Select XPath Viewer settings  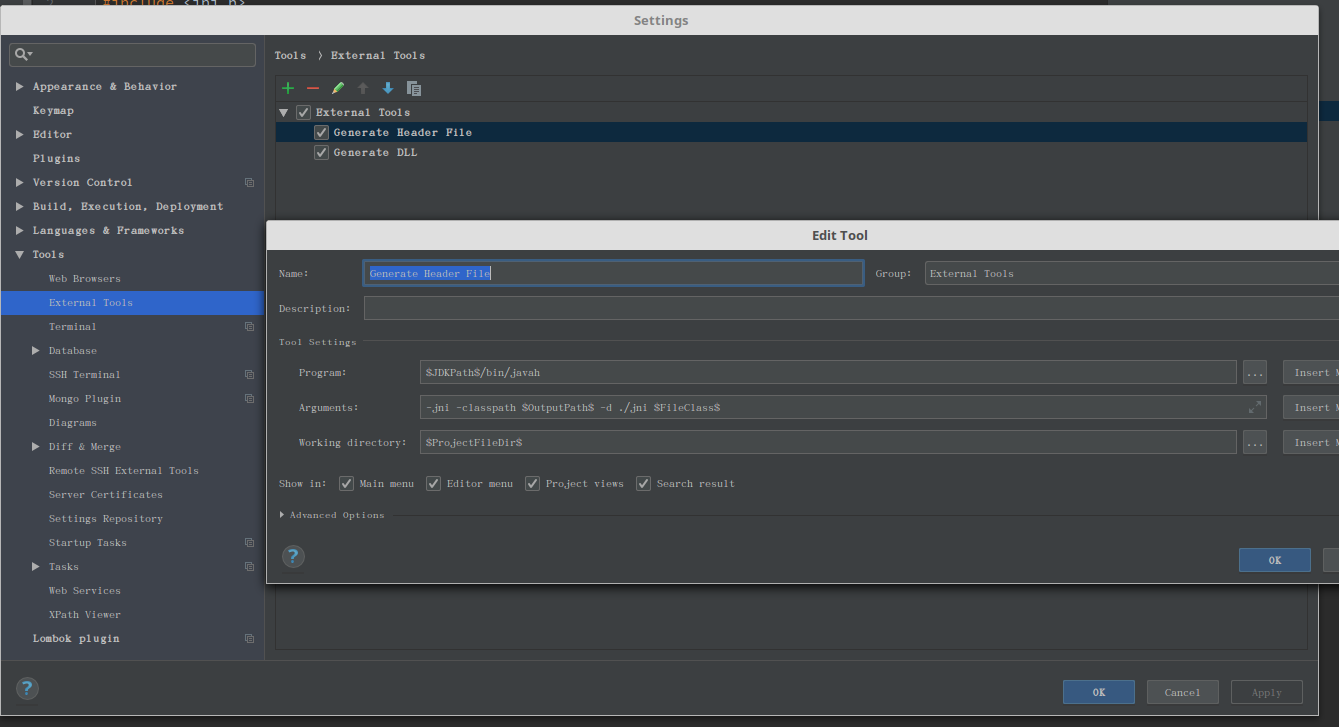[x=84, y=614]
